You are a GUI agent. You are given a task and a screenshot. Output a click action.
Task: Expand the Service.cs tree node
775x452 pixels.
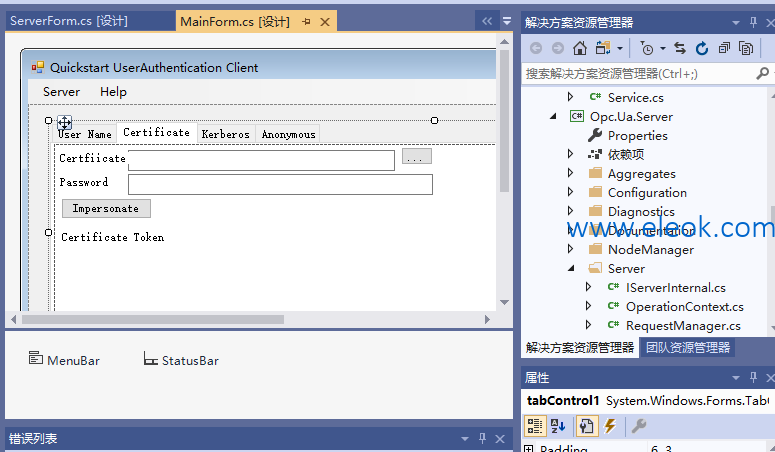pos(570,97)
